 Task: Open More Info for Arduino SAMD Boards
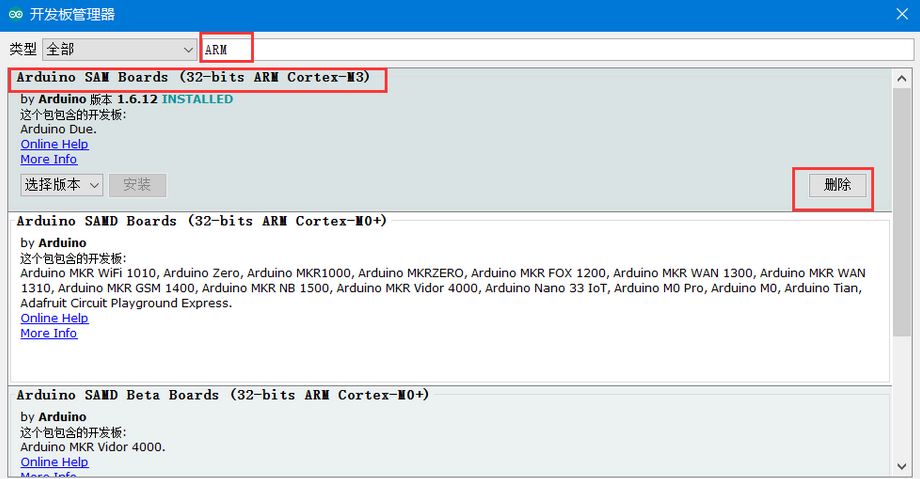click(49, 333)
